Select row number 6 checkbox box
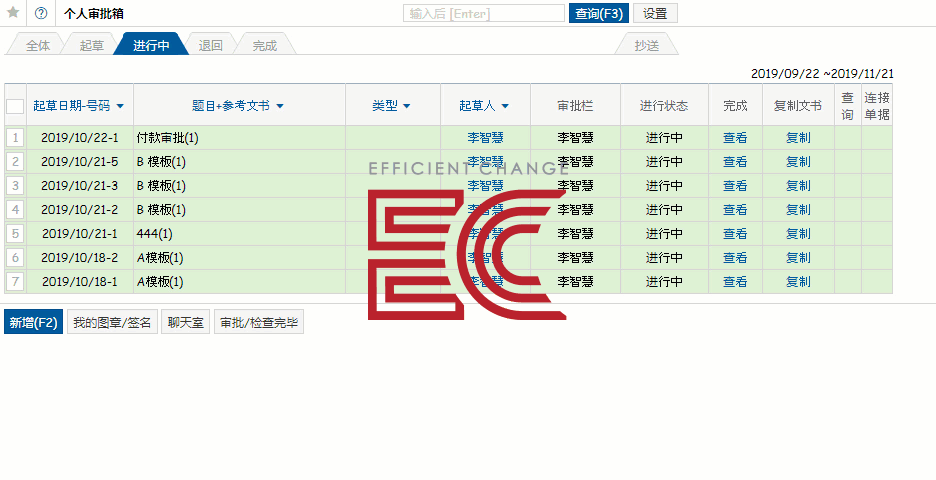This screenshot has height=480, width=936. coord(16,257)
